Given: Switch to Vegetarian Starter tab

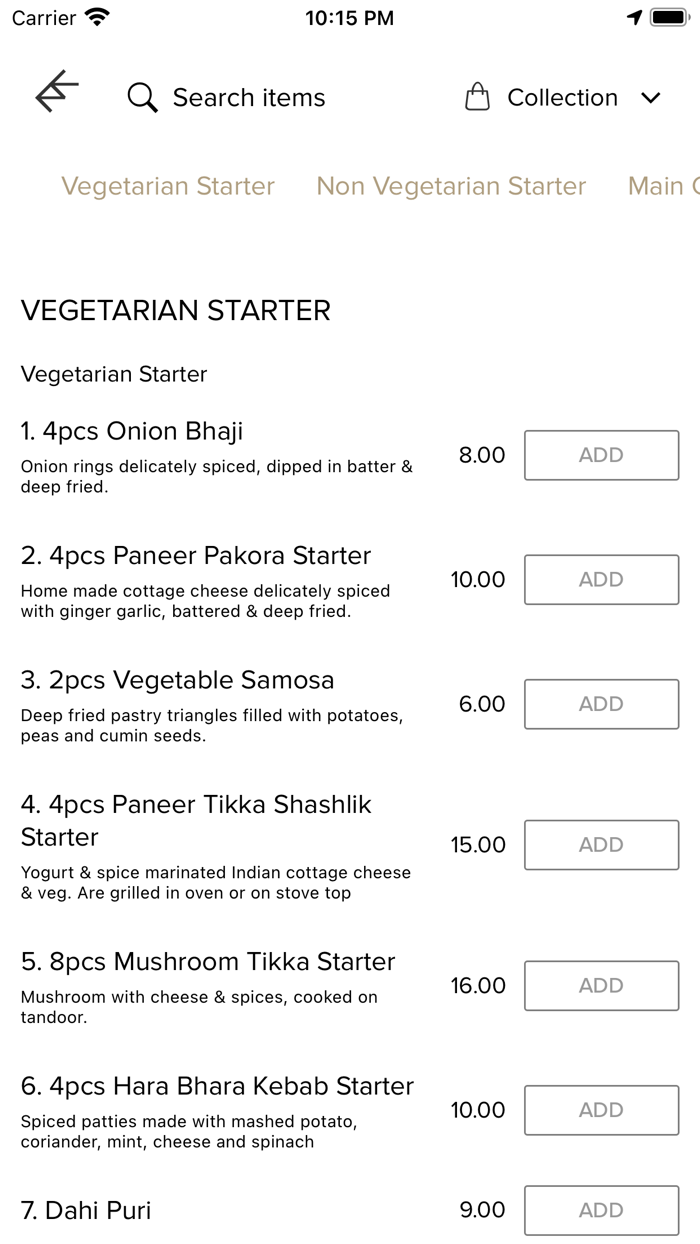Looking at the screenshot, I should click(168, 186).
